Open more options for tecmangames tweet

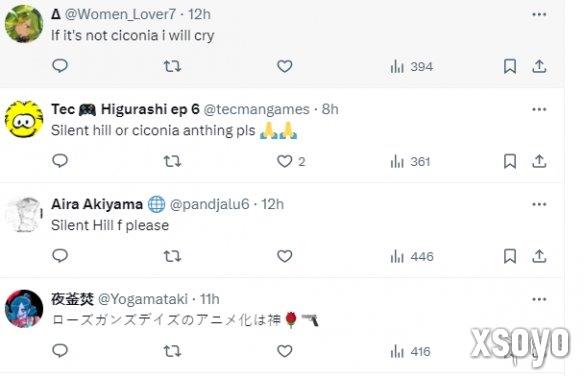[x=539, y=109]
